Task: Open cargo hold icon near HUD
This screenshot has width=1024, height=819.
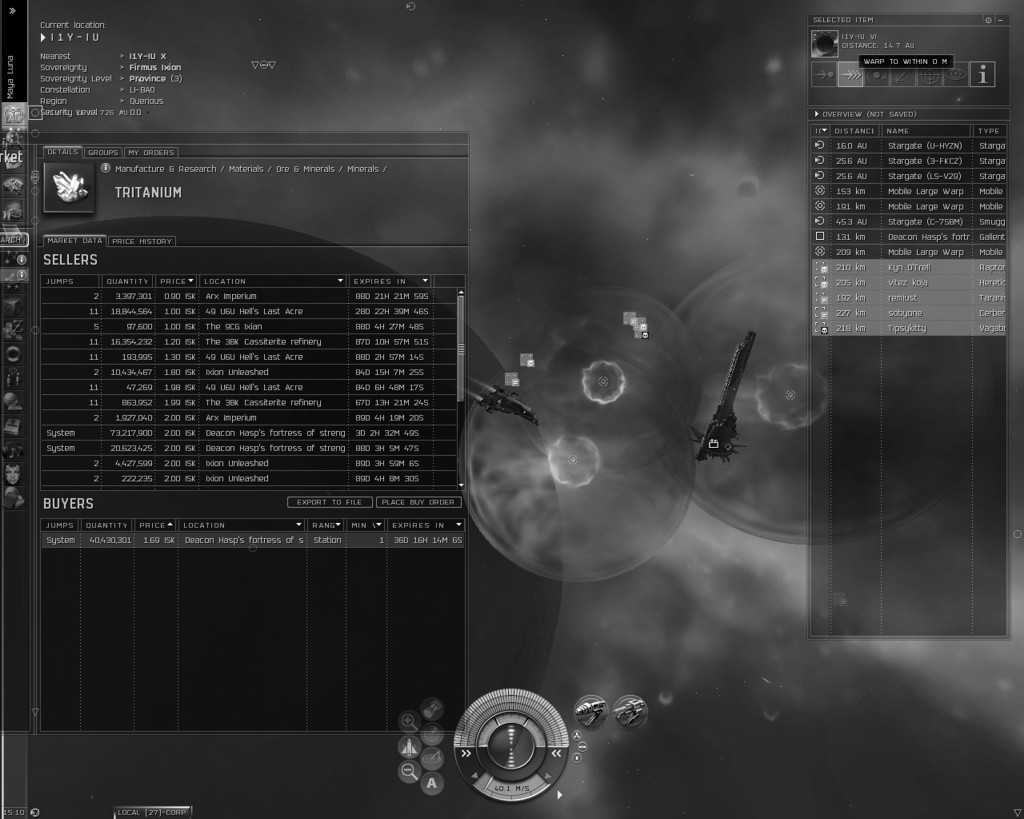Action: [432, 709]
